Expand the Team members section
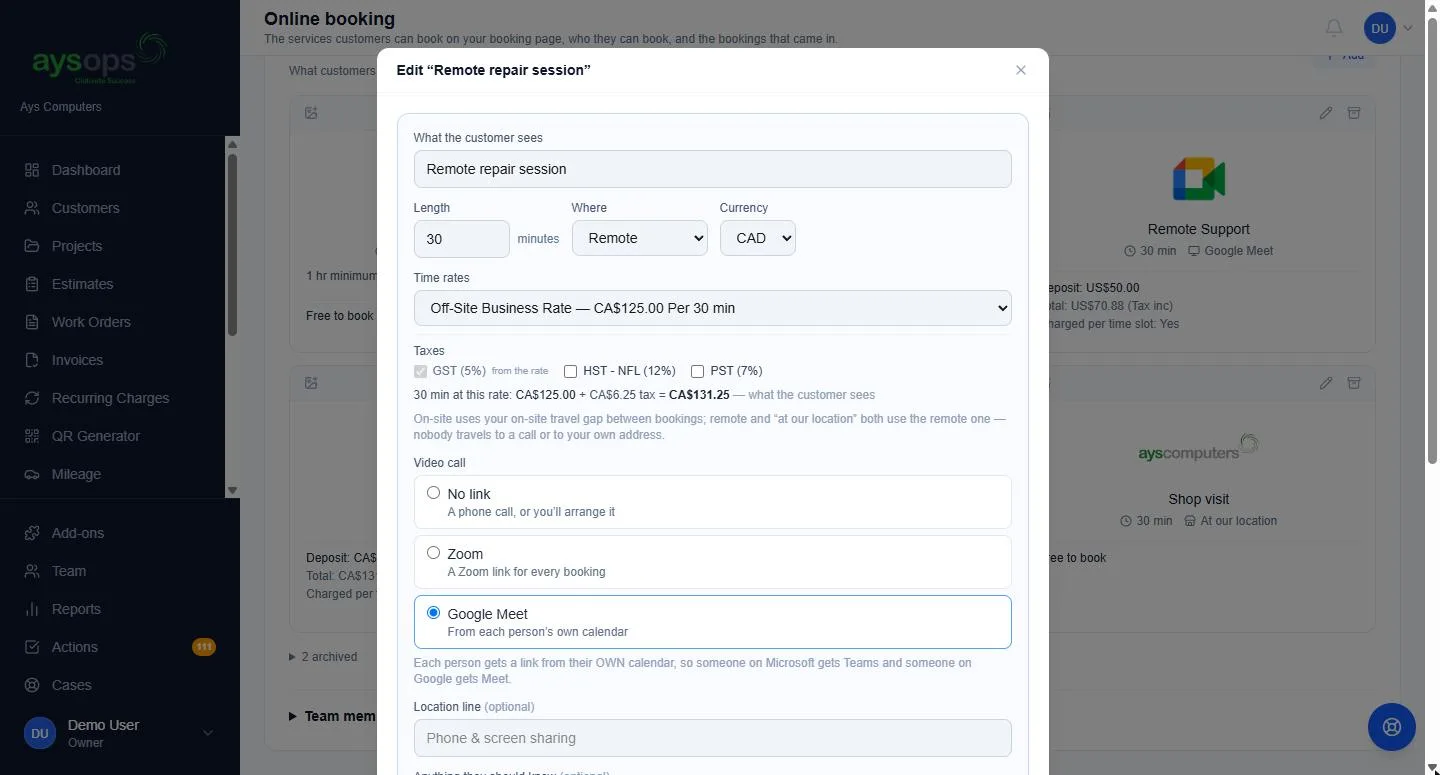This screenshot has width=1440, height=775. (332, 716)
